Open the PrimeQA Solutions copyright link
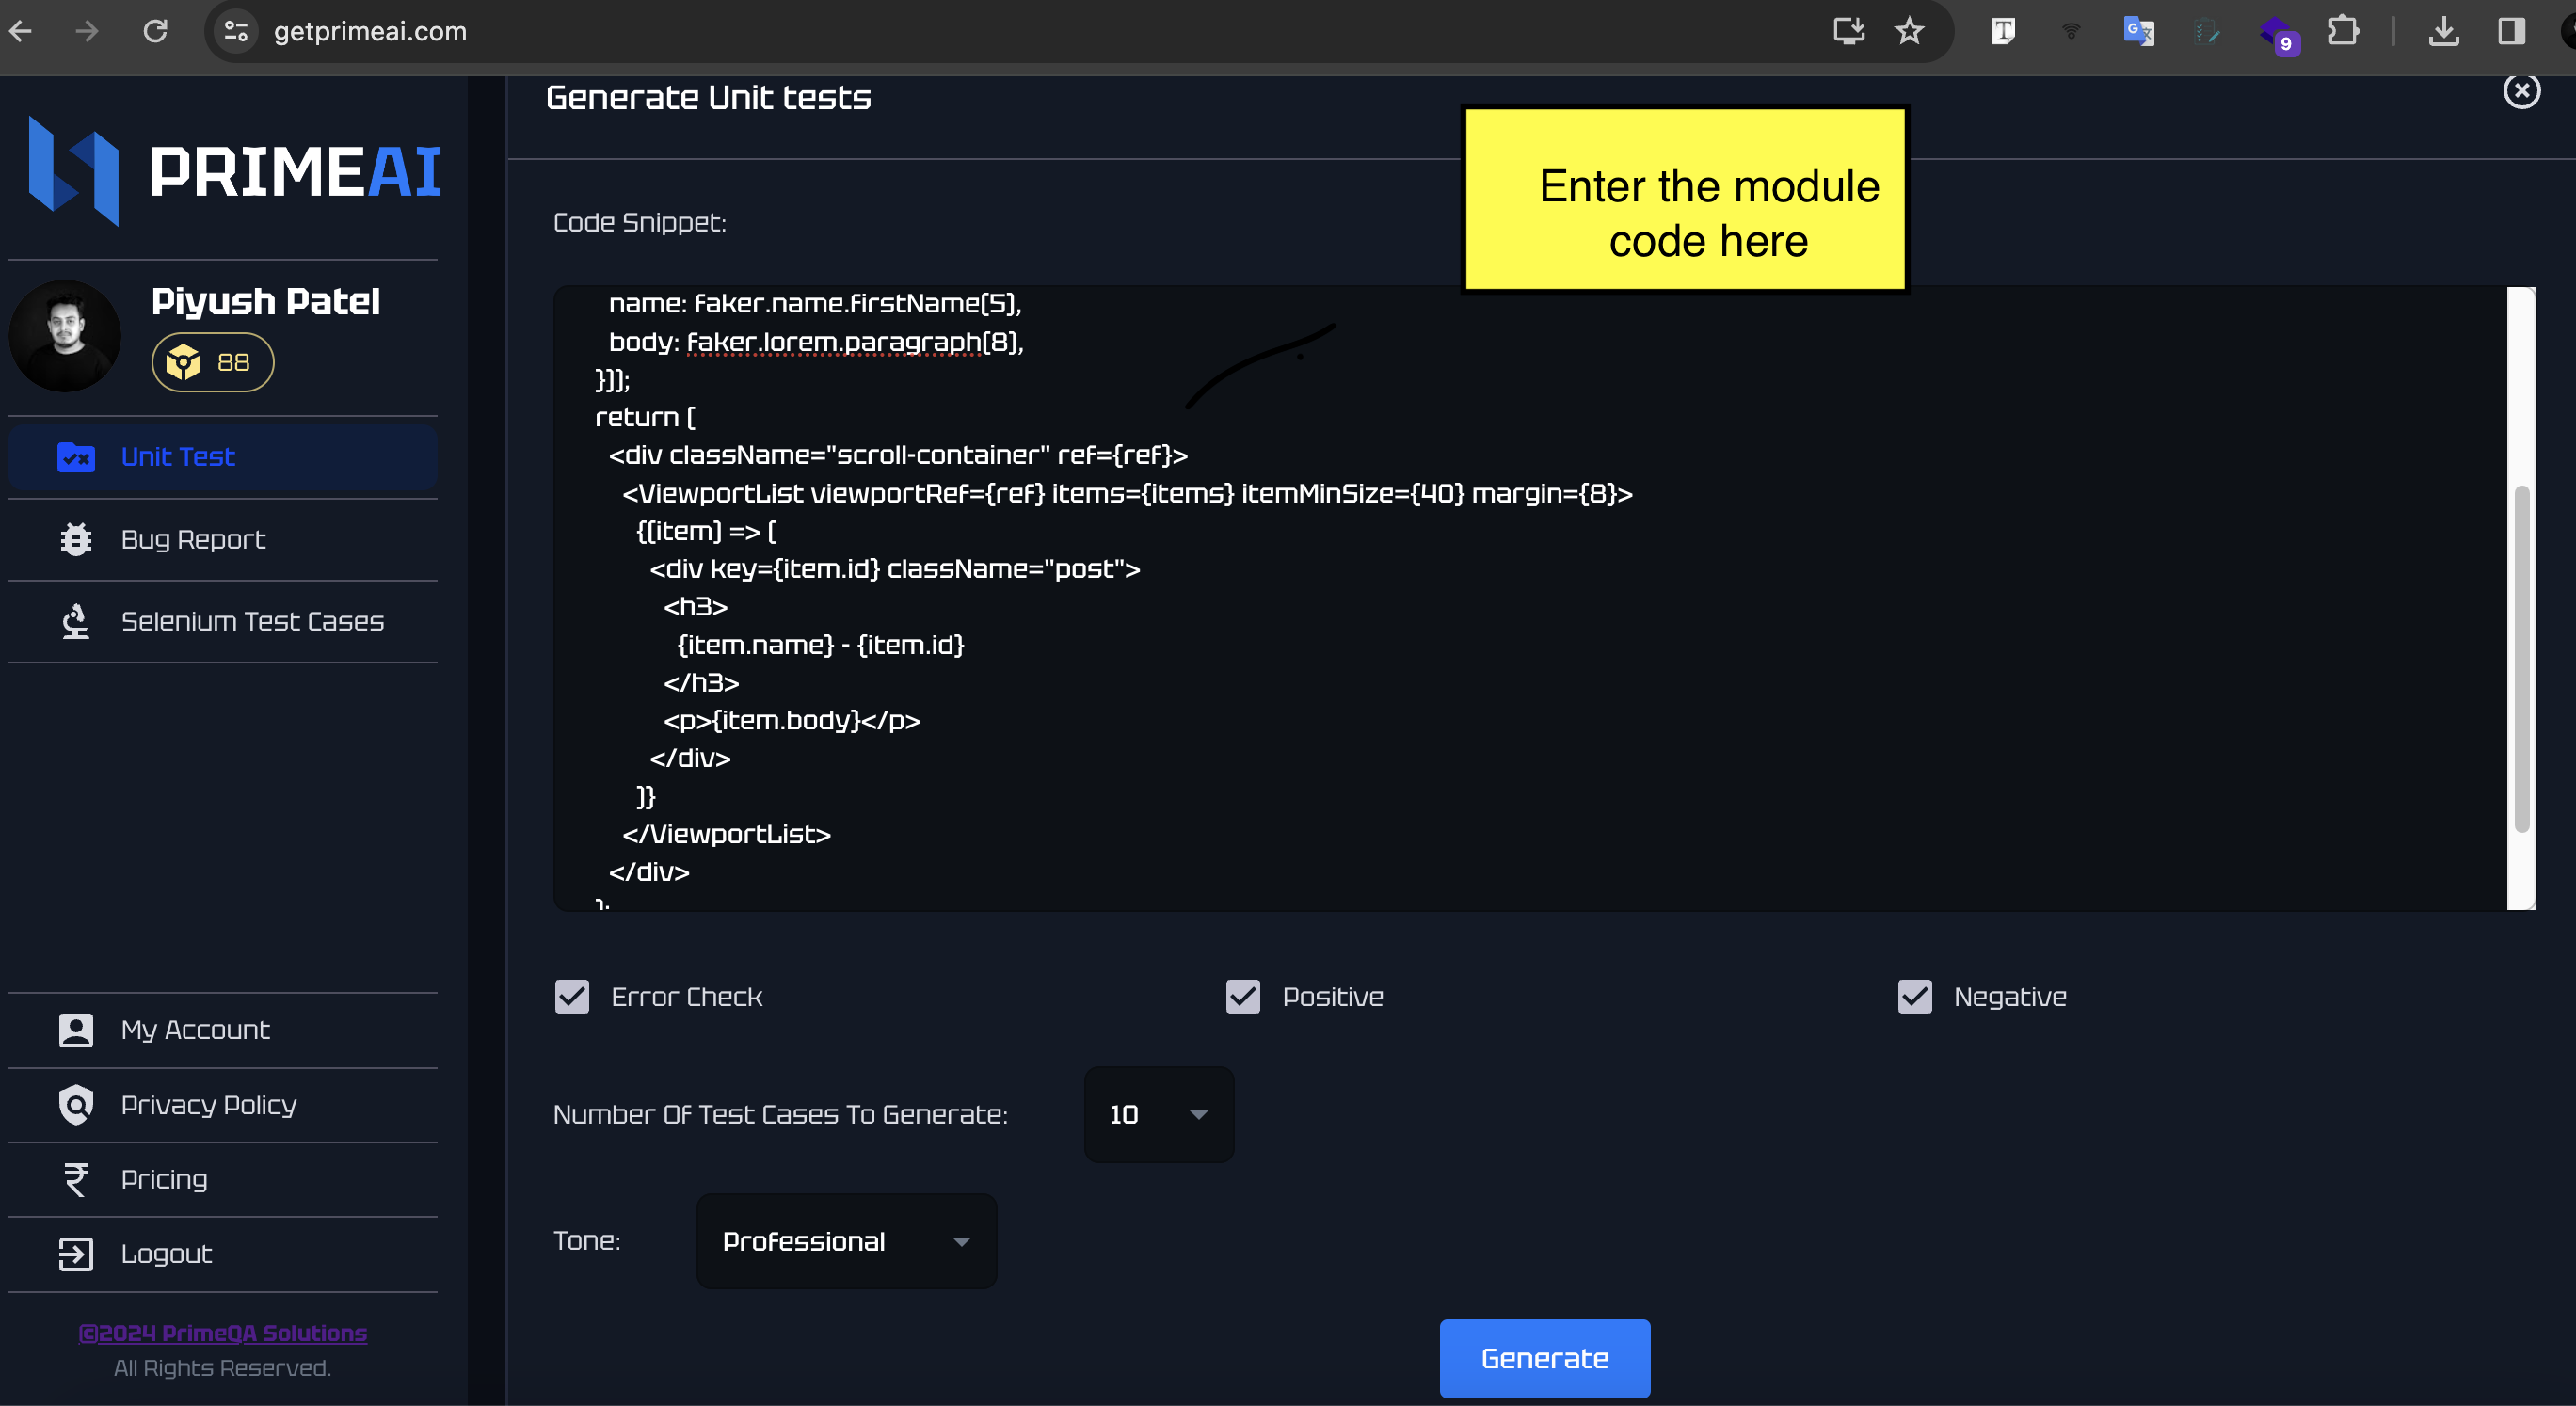The height and width of the screenshot is (1406, 2576). [223, 1333]
